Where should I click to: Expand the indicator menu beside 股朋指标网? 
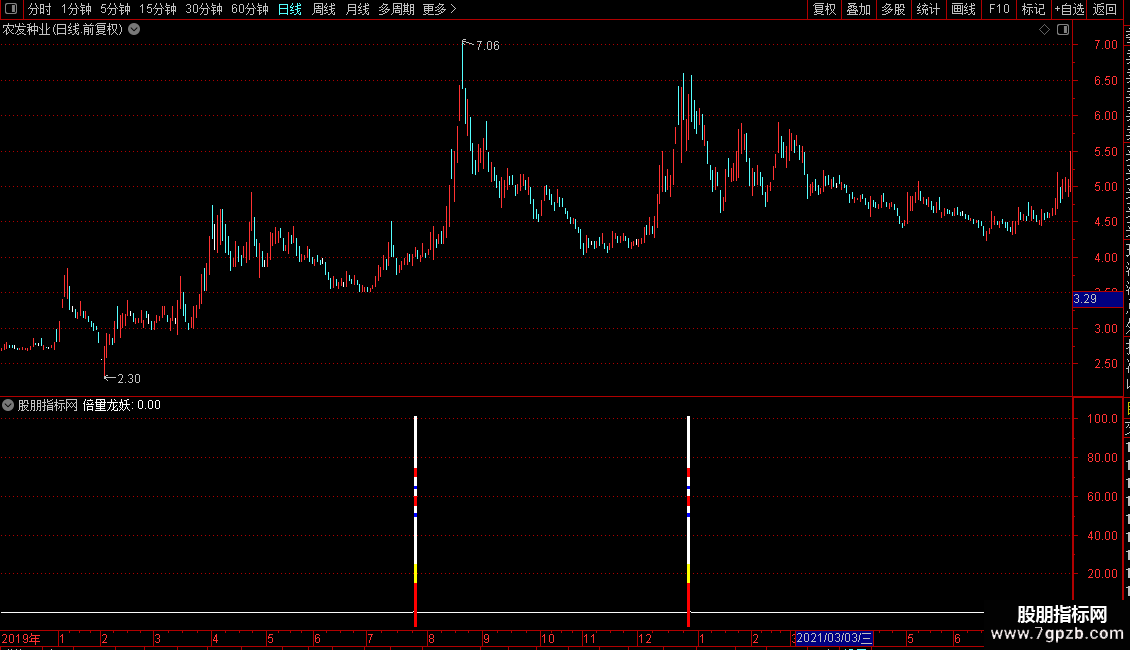click(8, 405)
